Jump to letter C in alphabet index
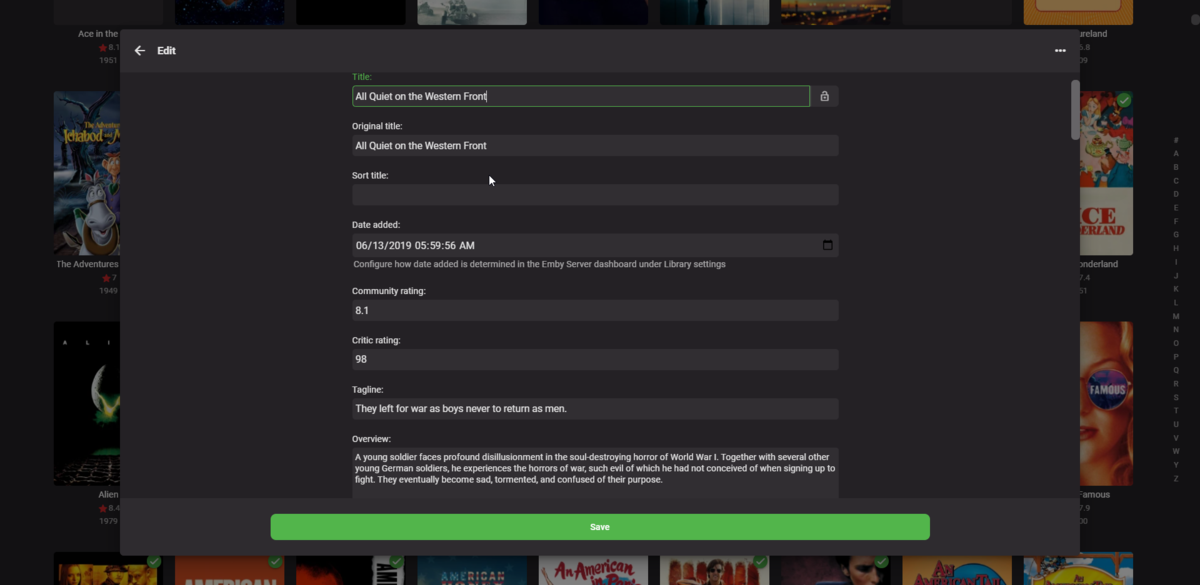This screenshot has width=1200, height=585. click(x=1176, y=180)
